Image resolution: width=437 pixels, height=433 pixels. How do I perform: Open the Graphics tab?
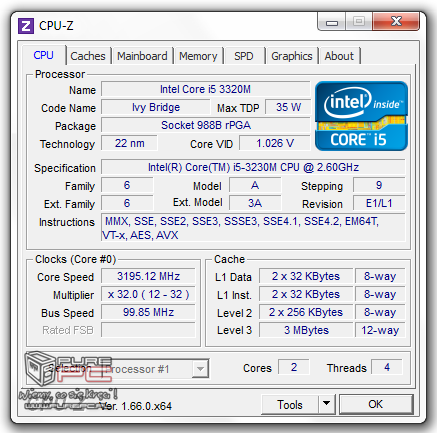pyautogui.click(x=292, y=56)
